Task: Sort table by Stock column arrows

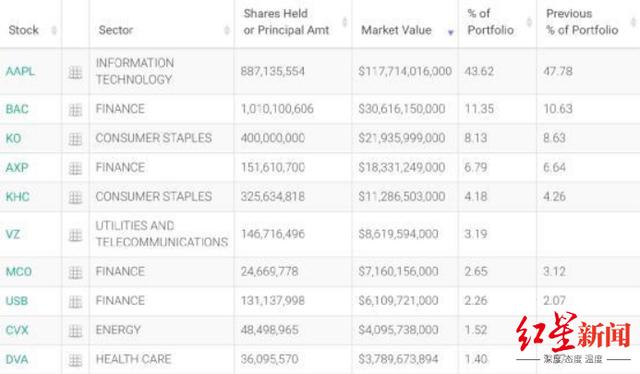Action: 53,30
